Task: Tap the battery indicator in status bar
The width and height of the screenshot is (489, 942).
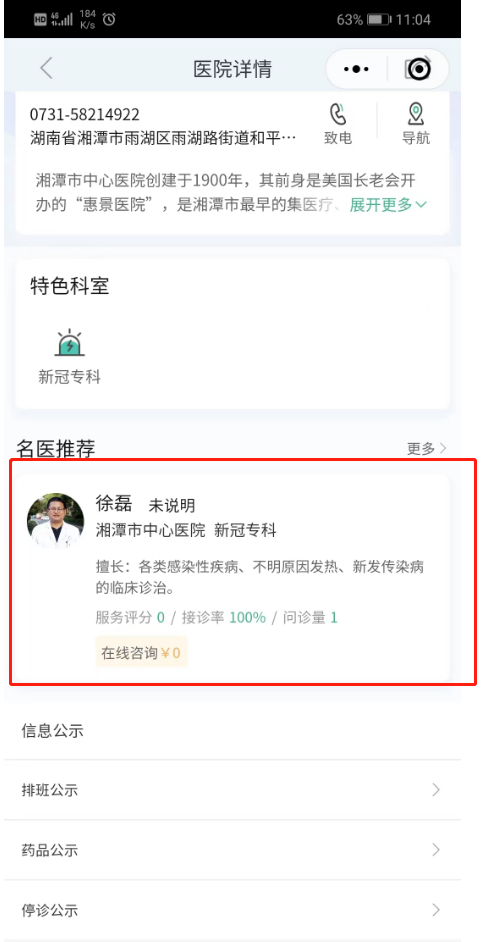Action: (378, 20)
